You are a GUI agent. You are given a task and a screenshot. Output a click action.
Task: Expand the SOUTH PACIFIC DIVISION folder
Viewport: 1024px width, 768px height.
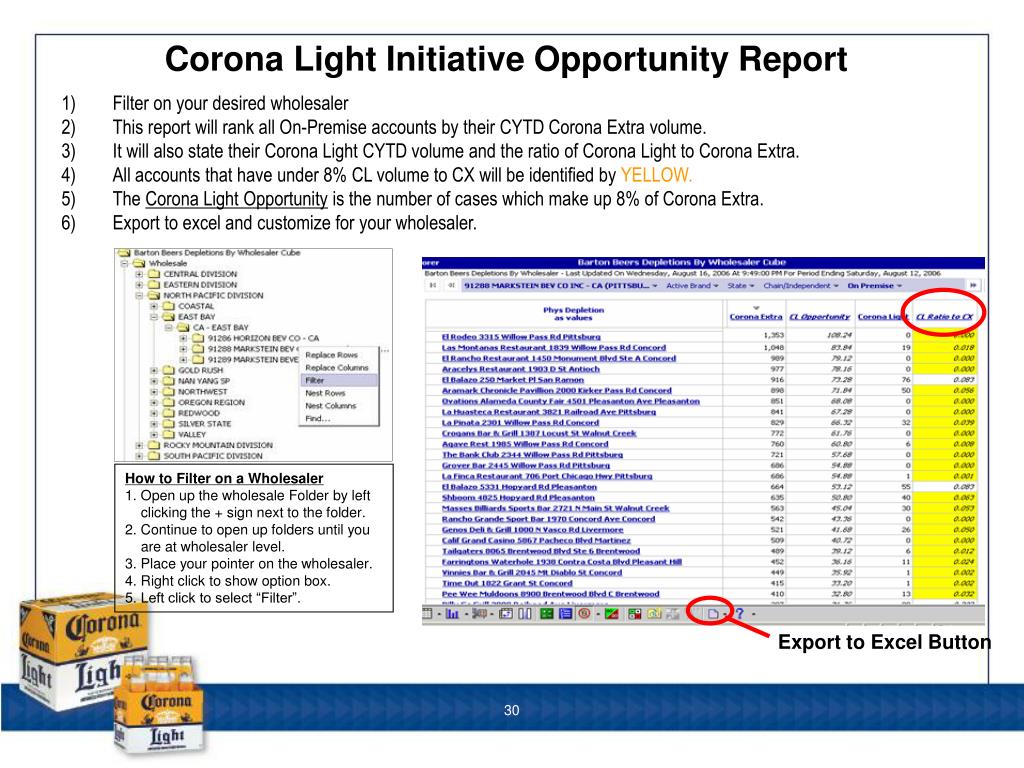(139, 456)
